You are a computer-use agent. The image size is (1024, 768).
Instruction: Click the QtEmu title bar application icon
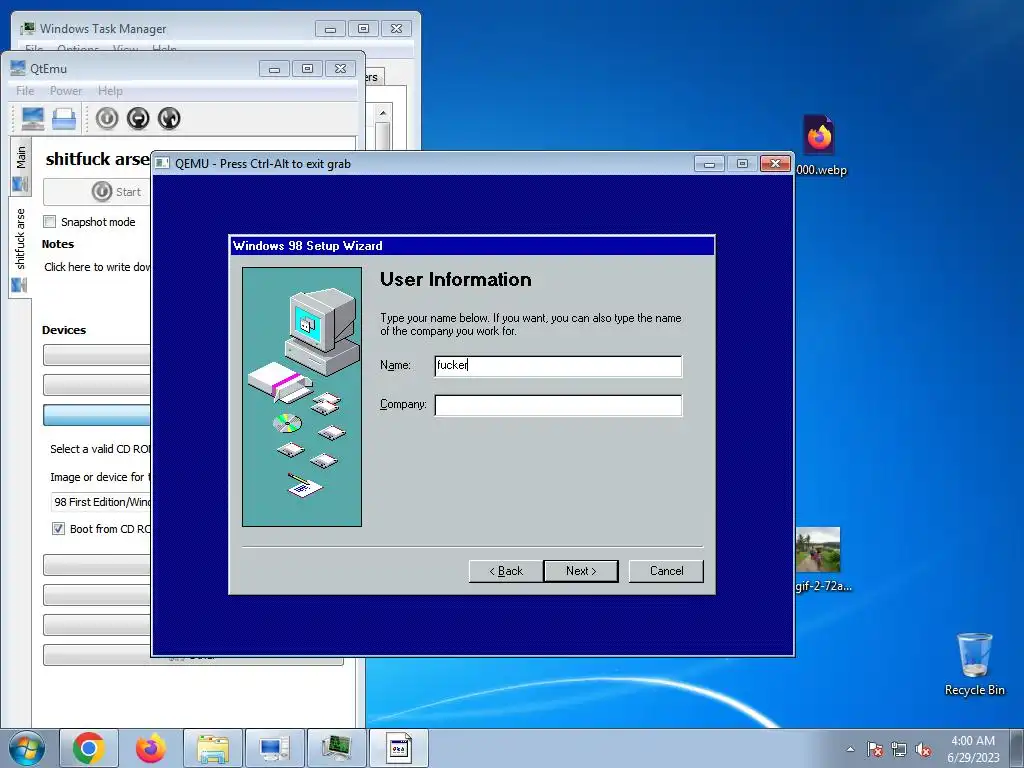[x=18, y=68]
